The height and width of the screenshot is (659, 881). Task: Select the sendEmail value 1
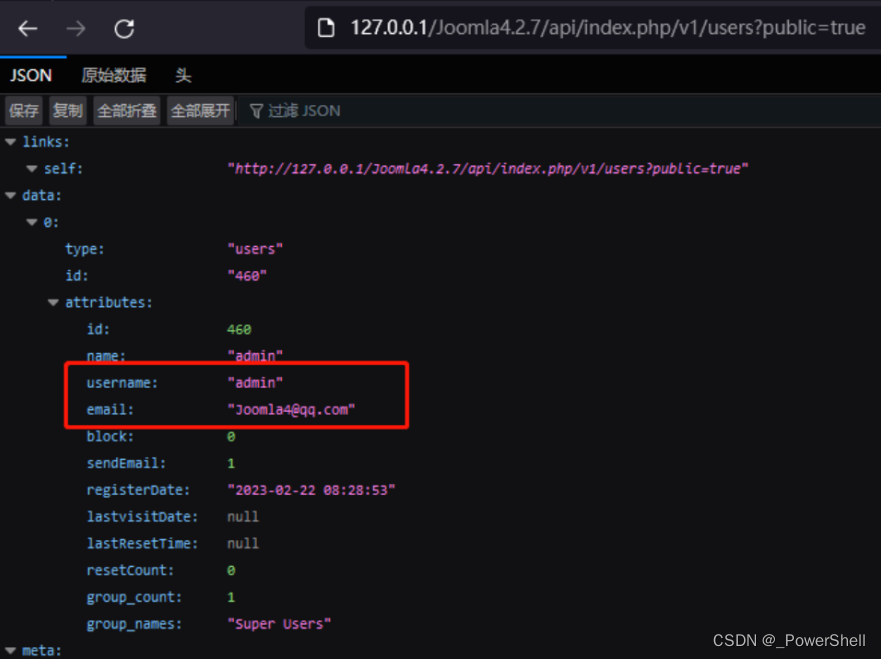tap(231, 463)
